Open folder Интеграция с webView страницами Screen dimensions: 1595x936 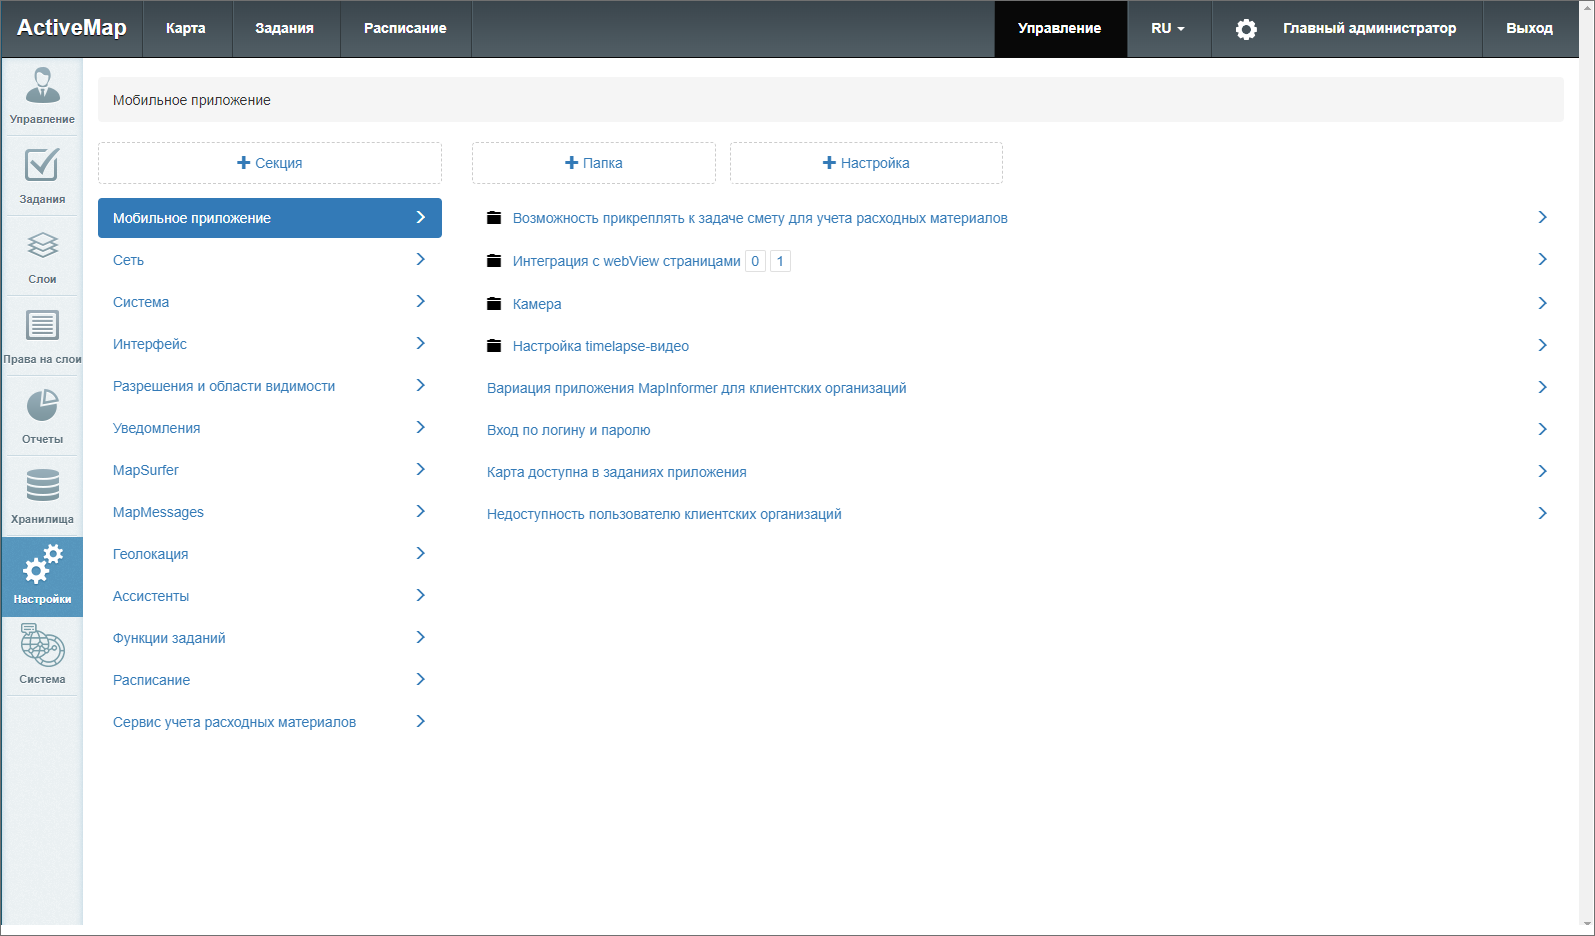pos(626,261)
